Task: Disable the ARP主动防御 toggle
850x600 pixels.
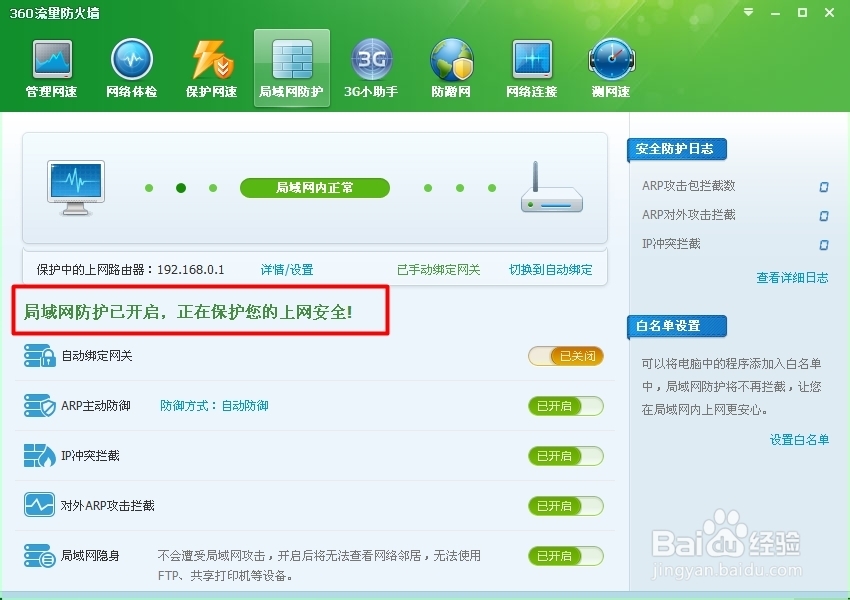Action: pyautogui.click(x=565, y=406)
